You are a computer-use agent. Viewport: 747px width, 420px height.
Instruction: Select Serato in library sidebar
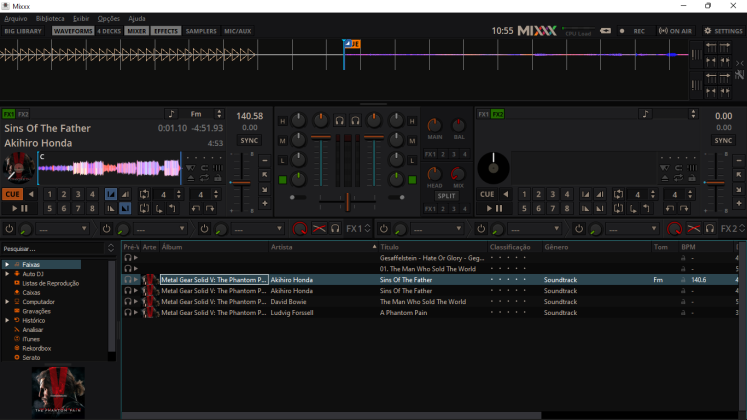click(31, 358)
